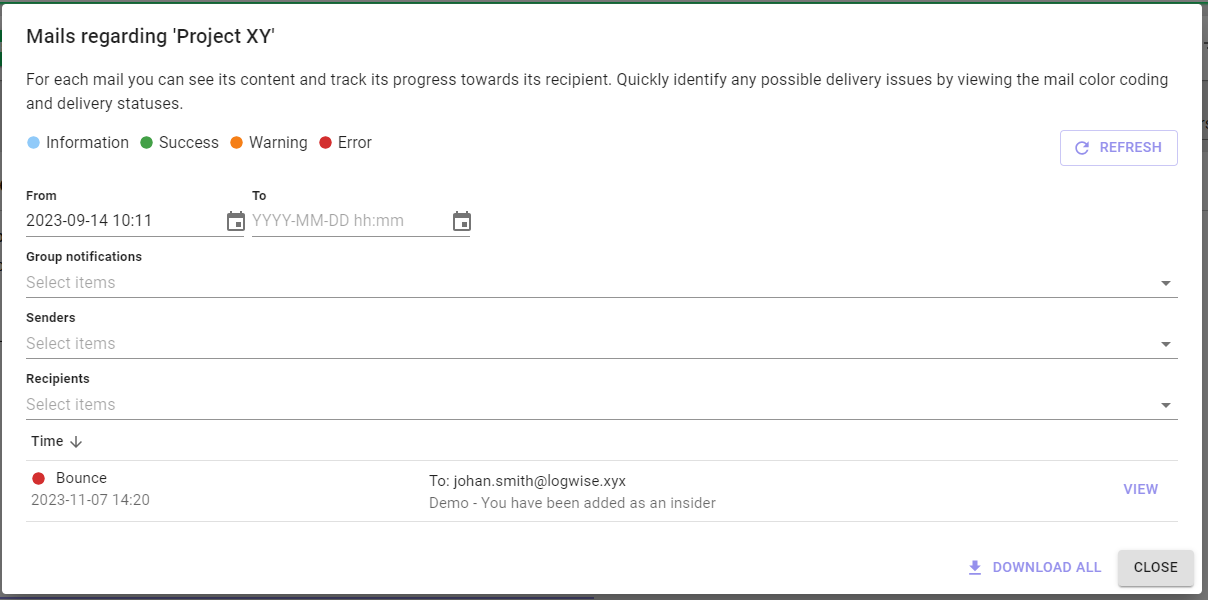Close the Mails dialog with CLOSE
The width and height of the screenshot is (1208, 600).
click(x=1156, y=567)
